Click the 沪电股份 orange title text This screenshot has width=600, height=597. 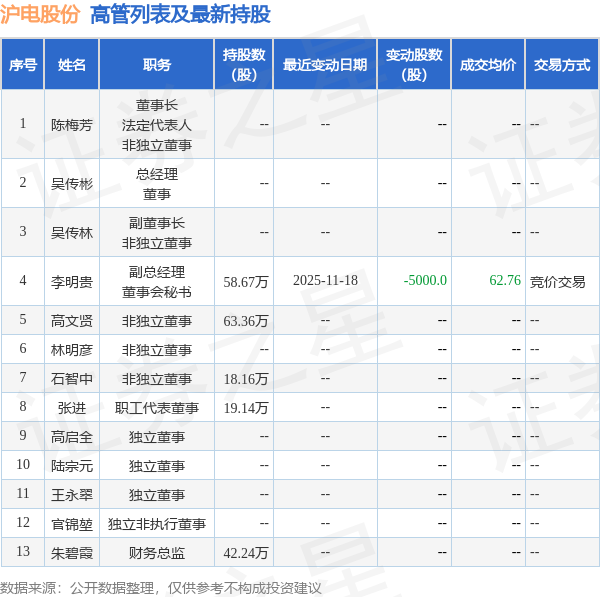coord(41,15)
